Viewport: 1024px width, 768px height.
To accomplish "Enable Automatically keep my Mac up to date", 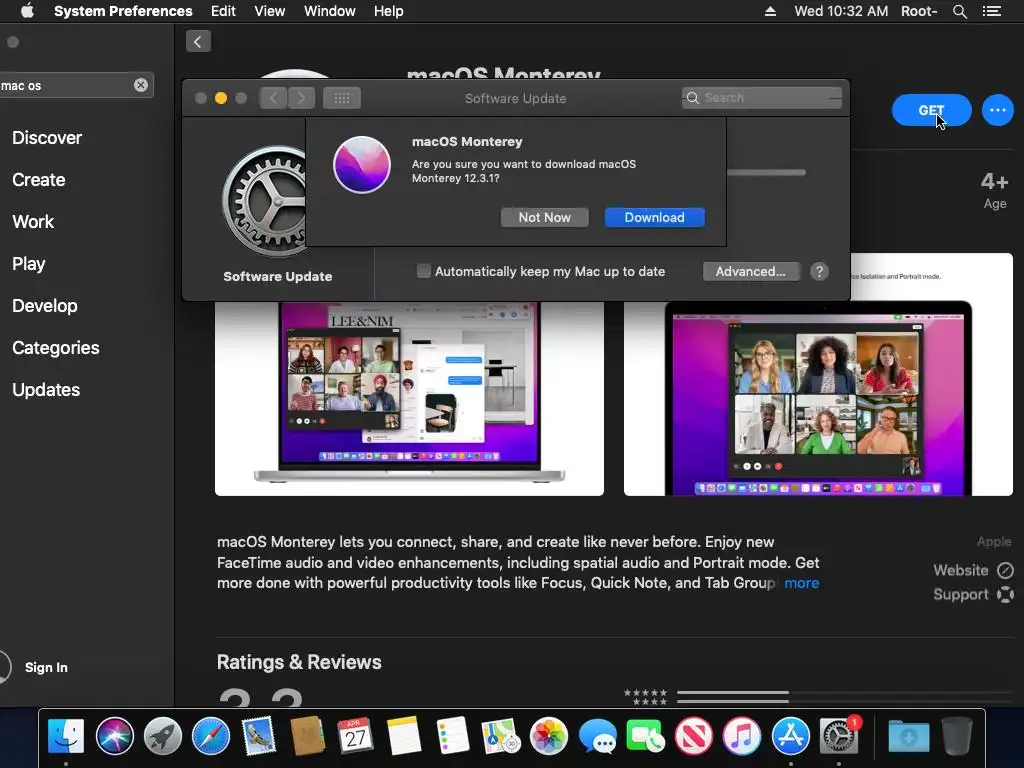I will tap(424, 271).
